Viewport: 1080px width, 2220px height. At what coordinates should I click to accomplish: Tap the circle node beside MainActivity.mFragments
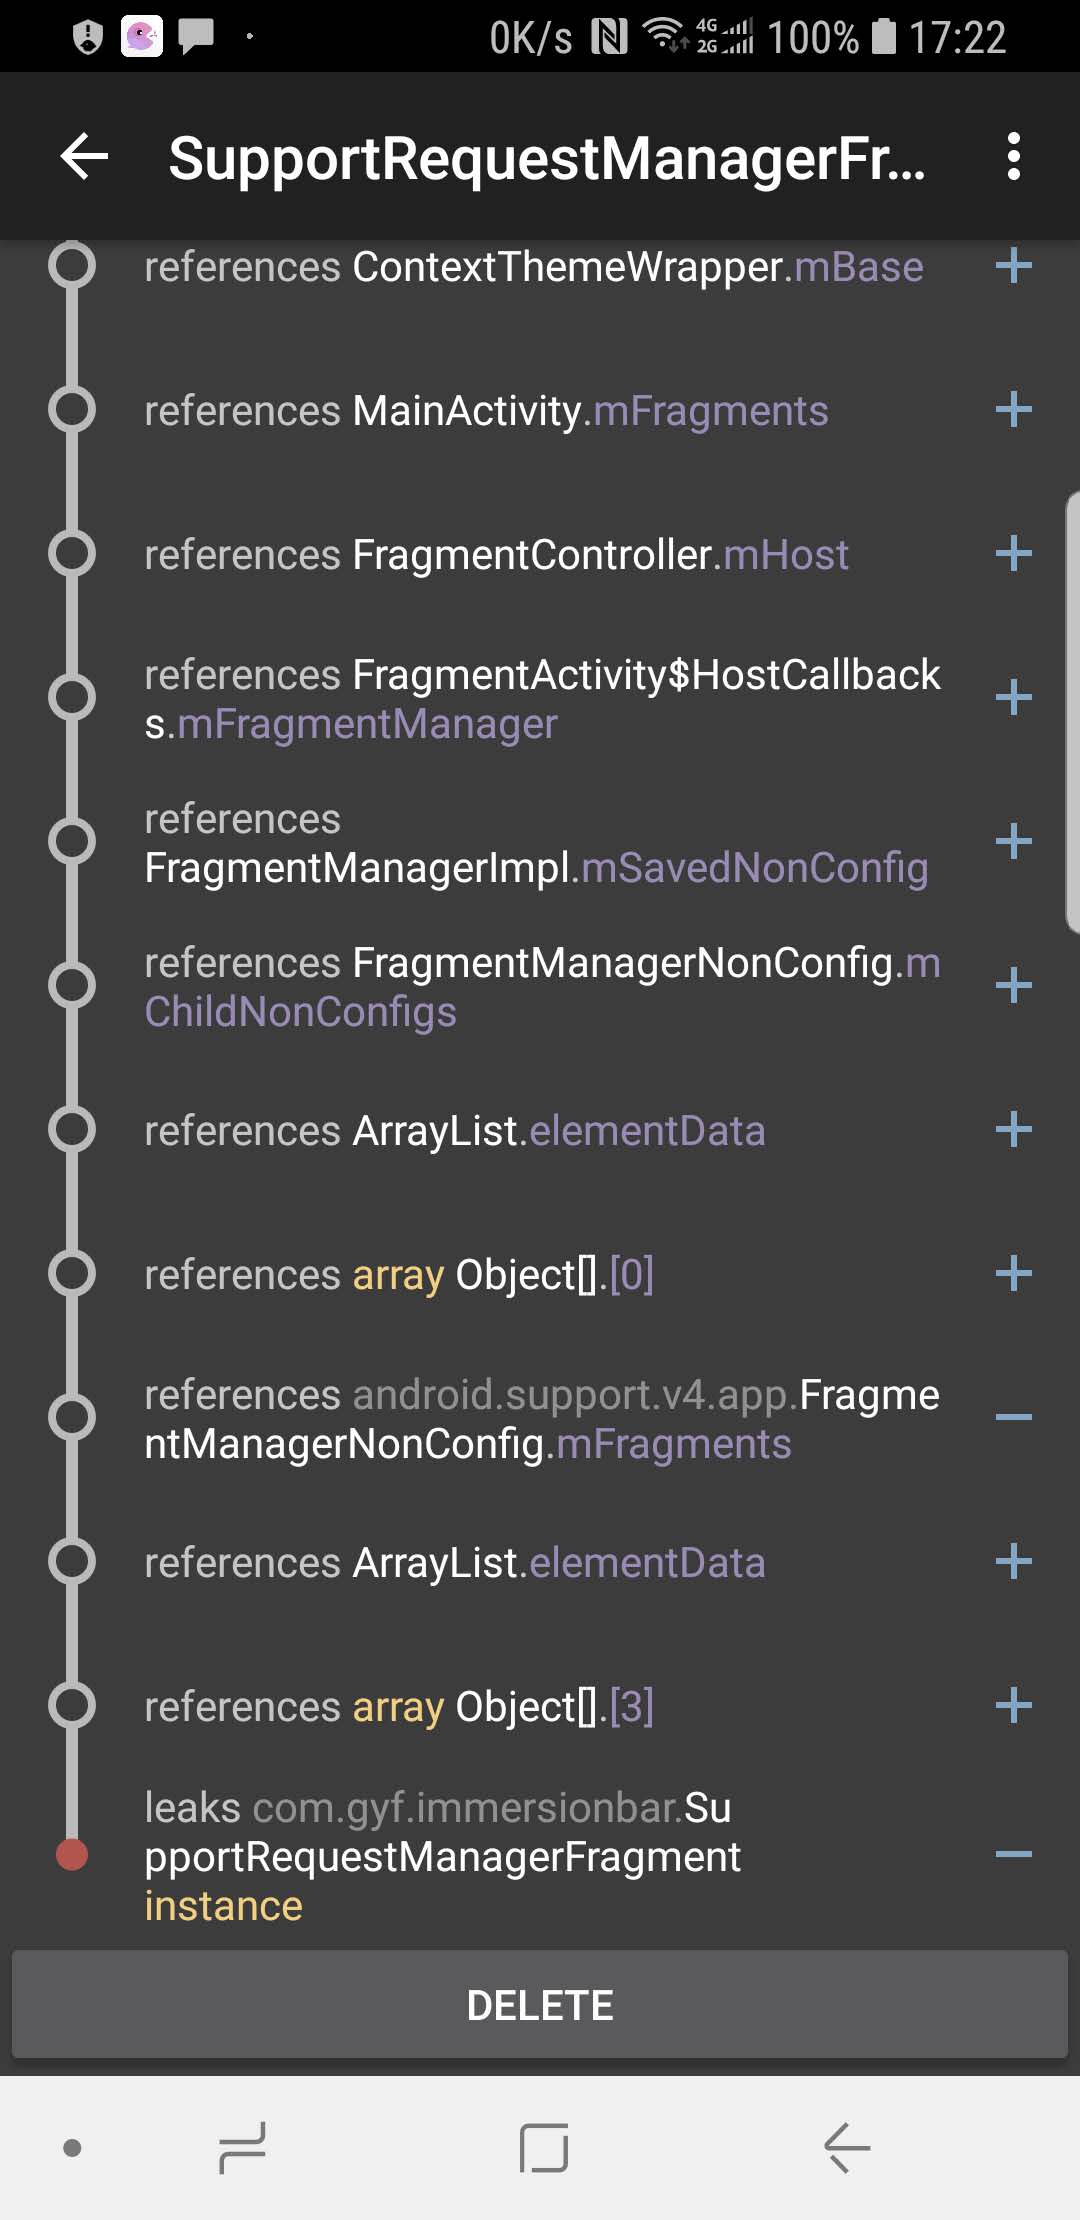point(71,410)
